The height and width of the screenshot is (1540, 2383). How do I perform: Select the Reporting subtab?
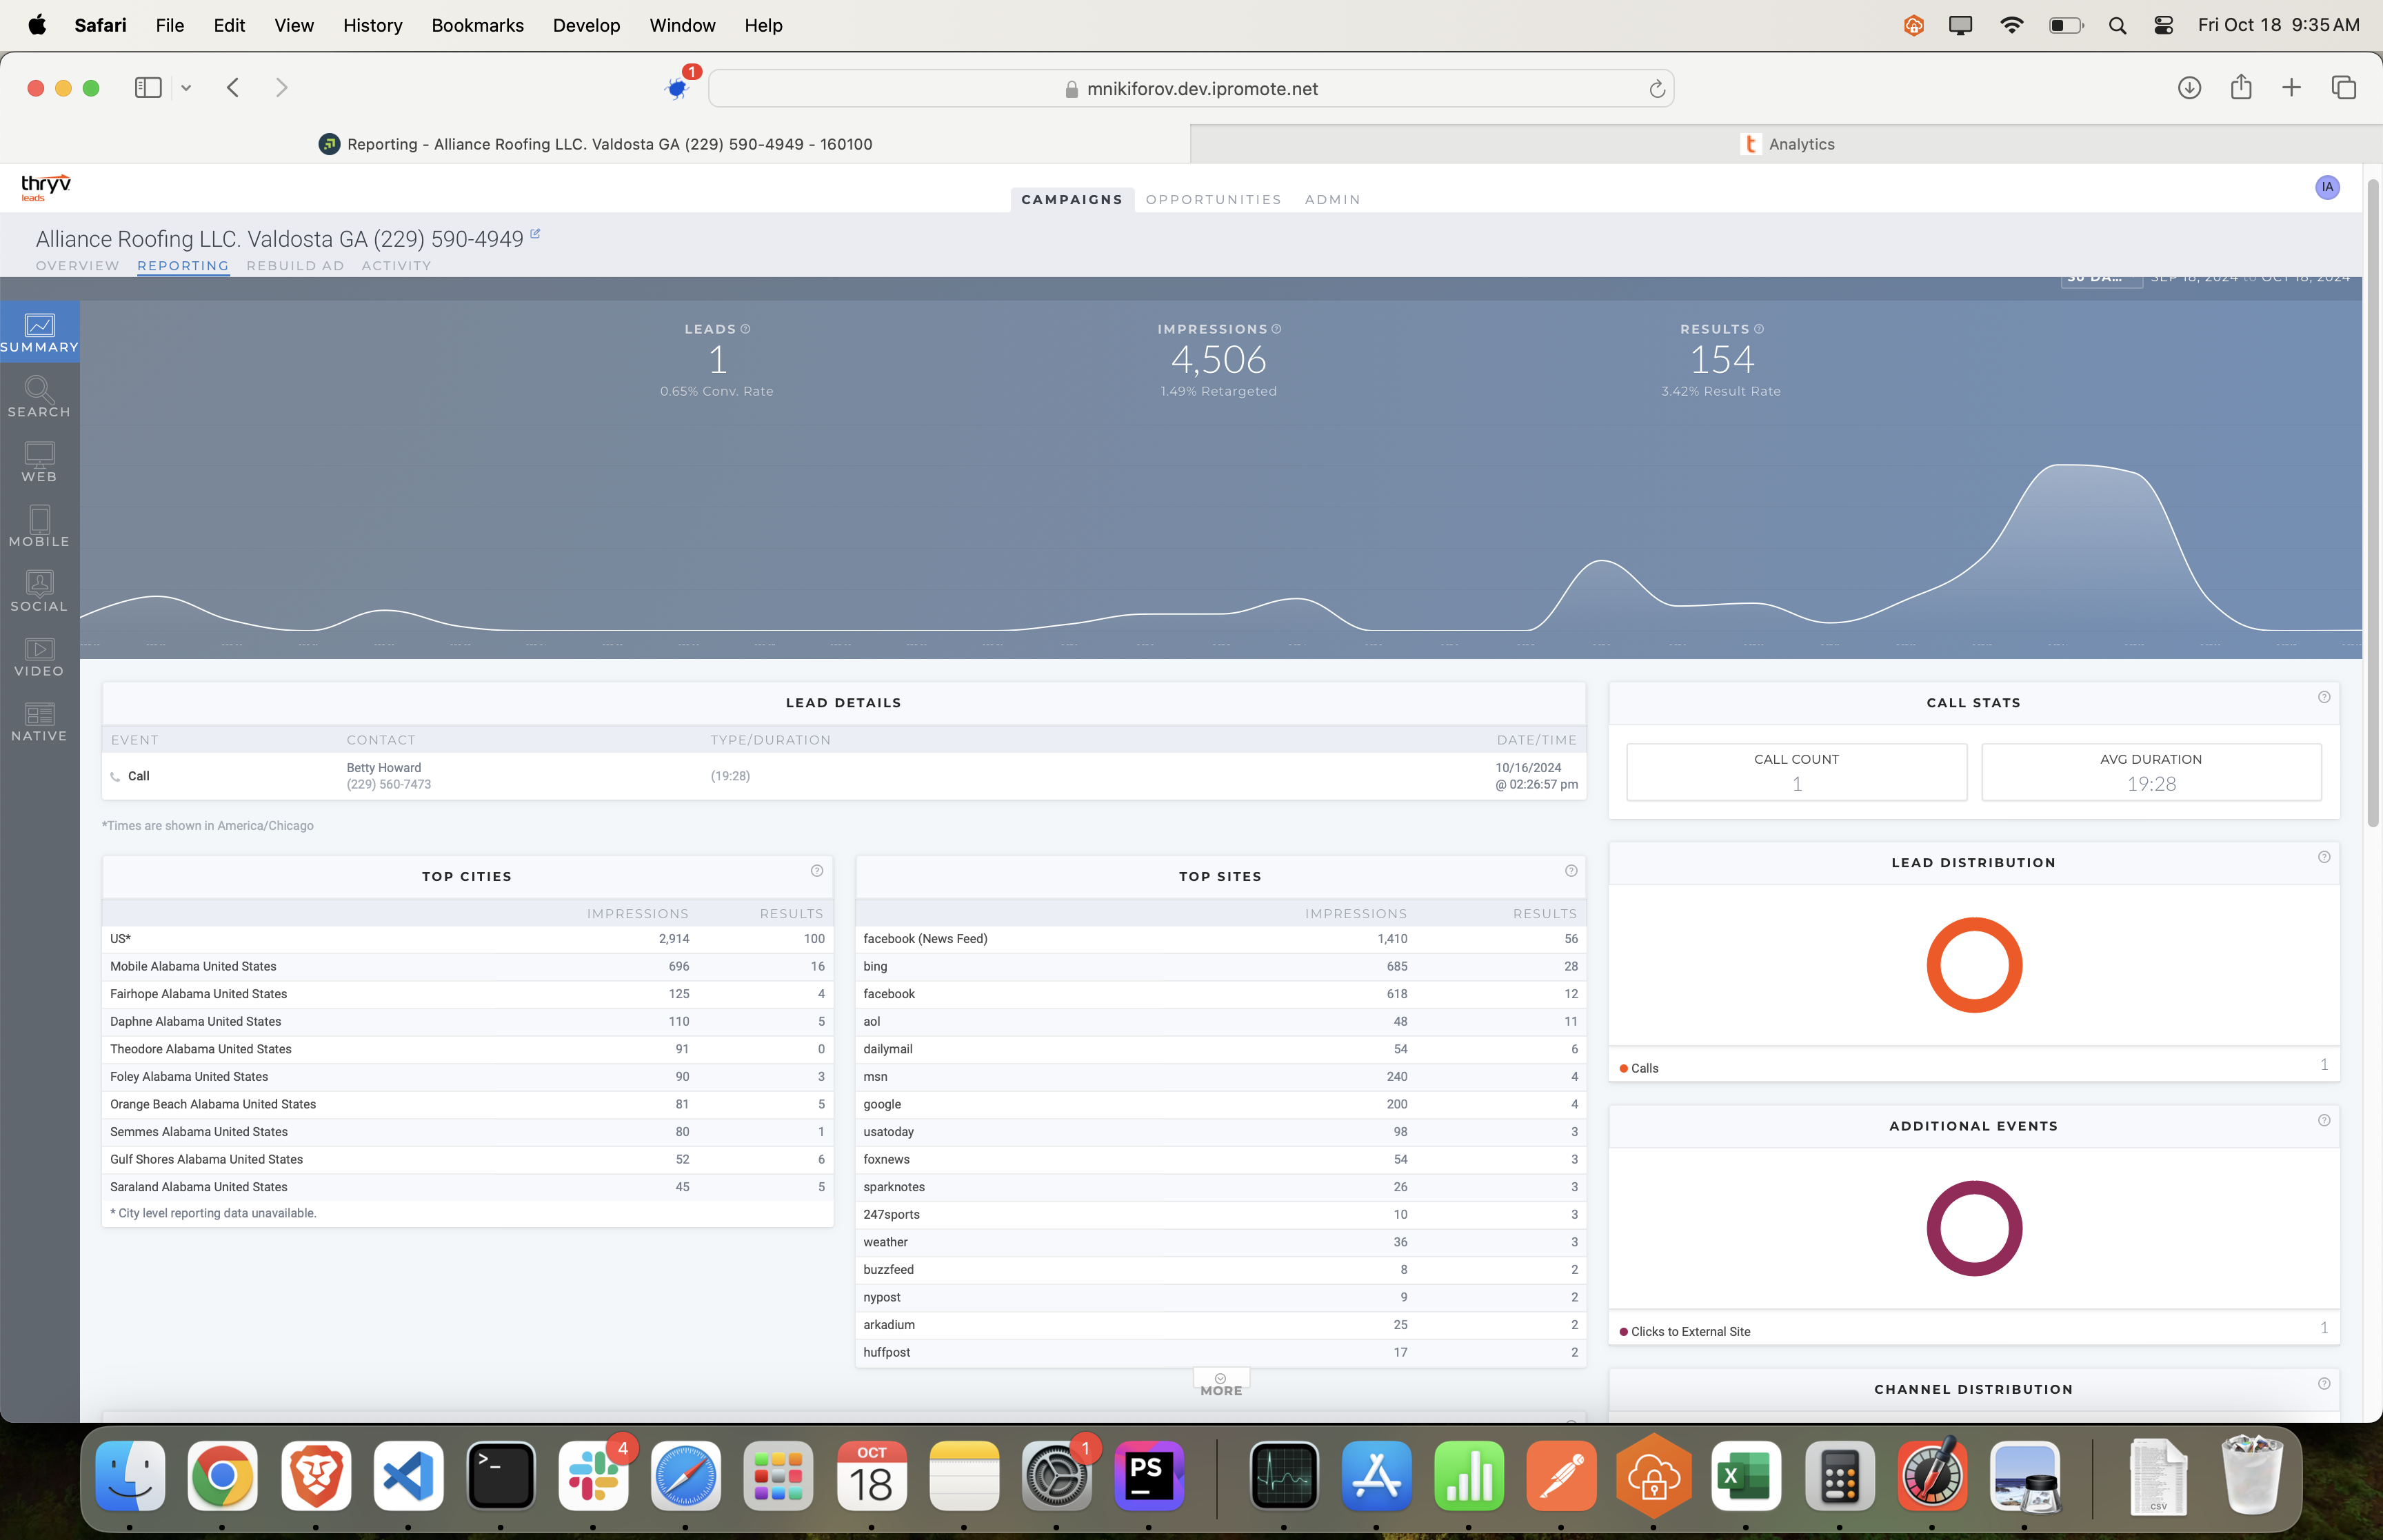[183, 266]
